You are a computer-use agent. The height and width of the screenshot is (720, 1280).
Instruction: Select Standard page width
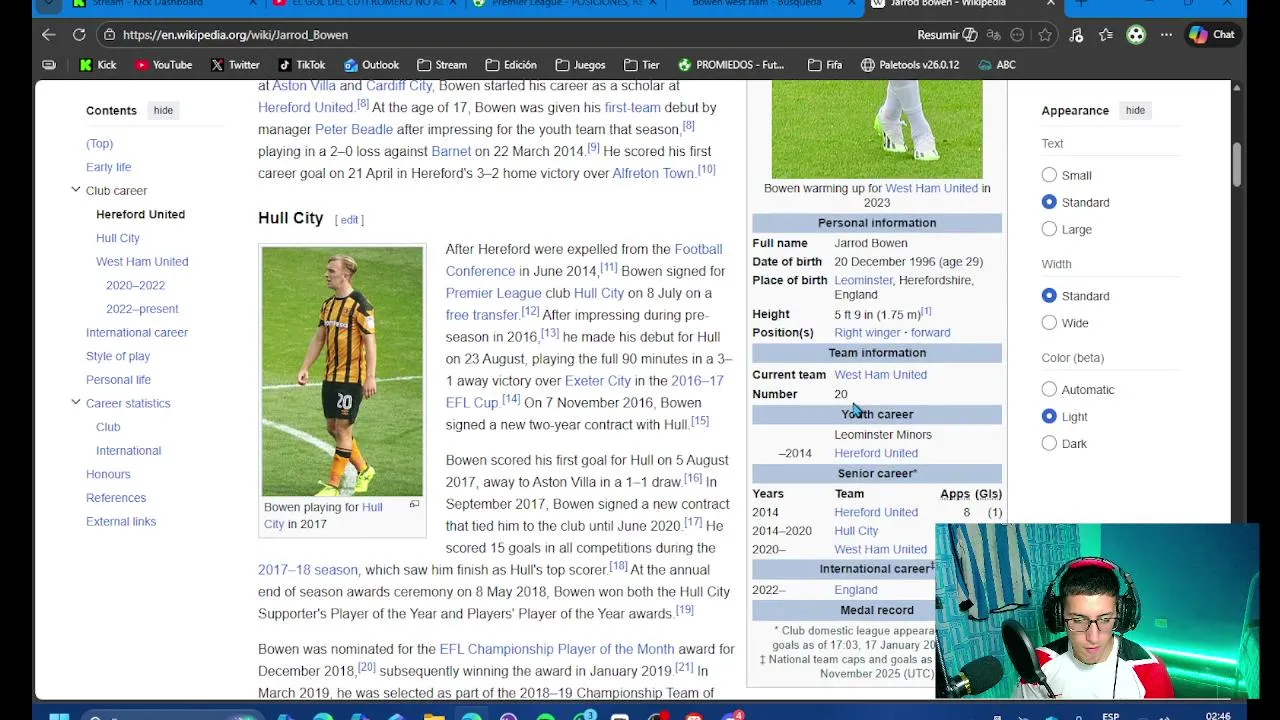tap(1049, 296)
